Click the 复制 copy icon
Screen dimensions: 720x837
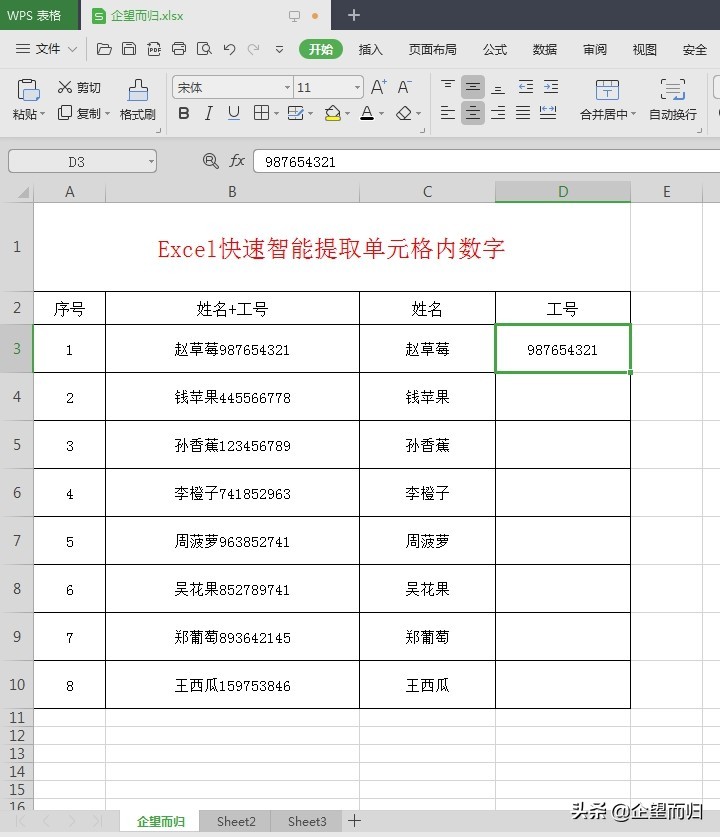(65, 113)
